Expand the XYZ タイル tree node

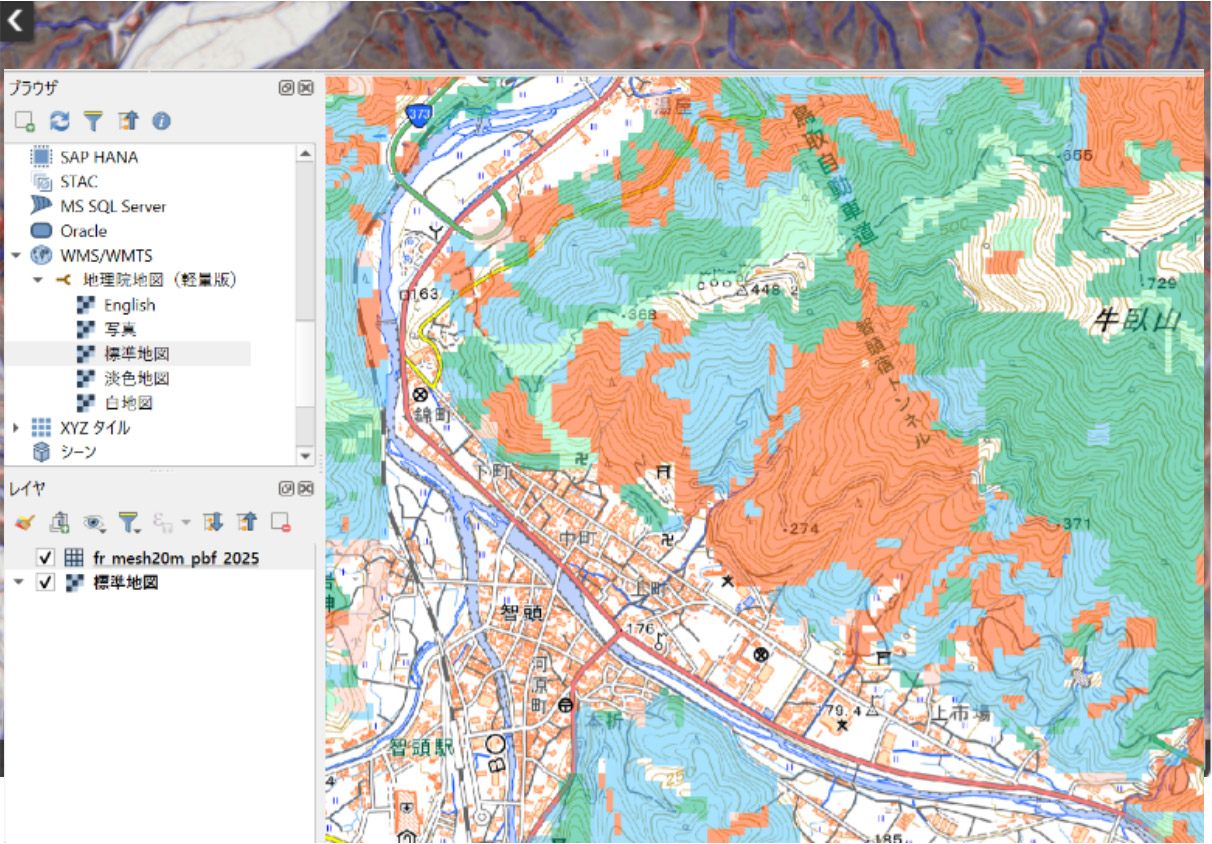pos(16,427)
